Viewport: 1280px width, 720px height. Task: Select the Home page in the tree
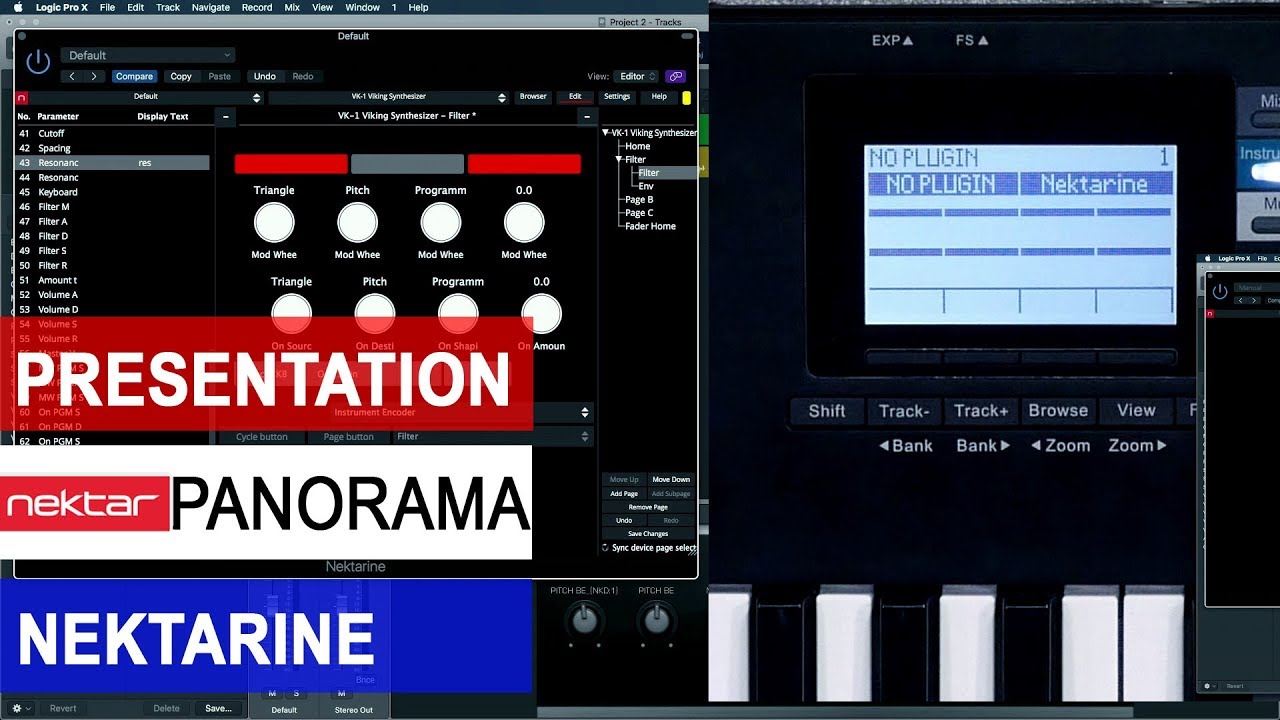coord(637,146)
